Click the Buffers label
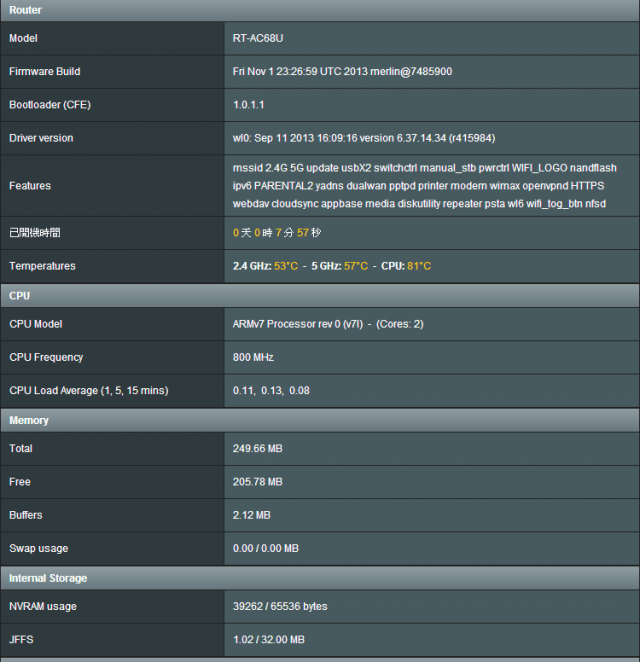The width and height of the screenshot is (640, 663). tap(26, 515)
